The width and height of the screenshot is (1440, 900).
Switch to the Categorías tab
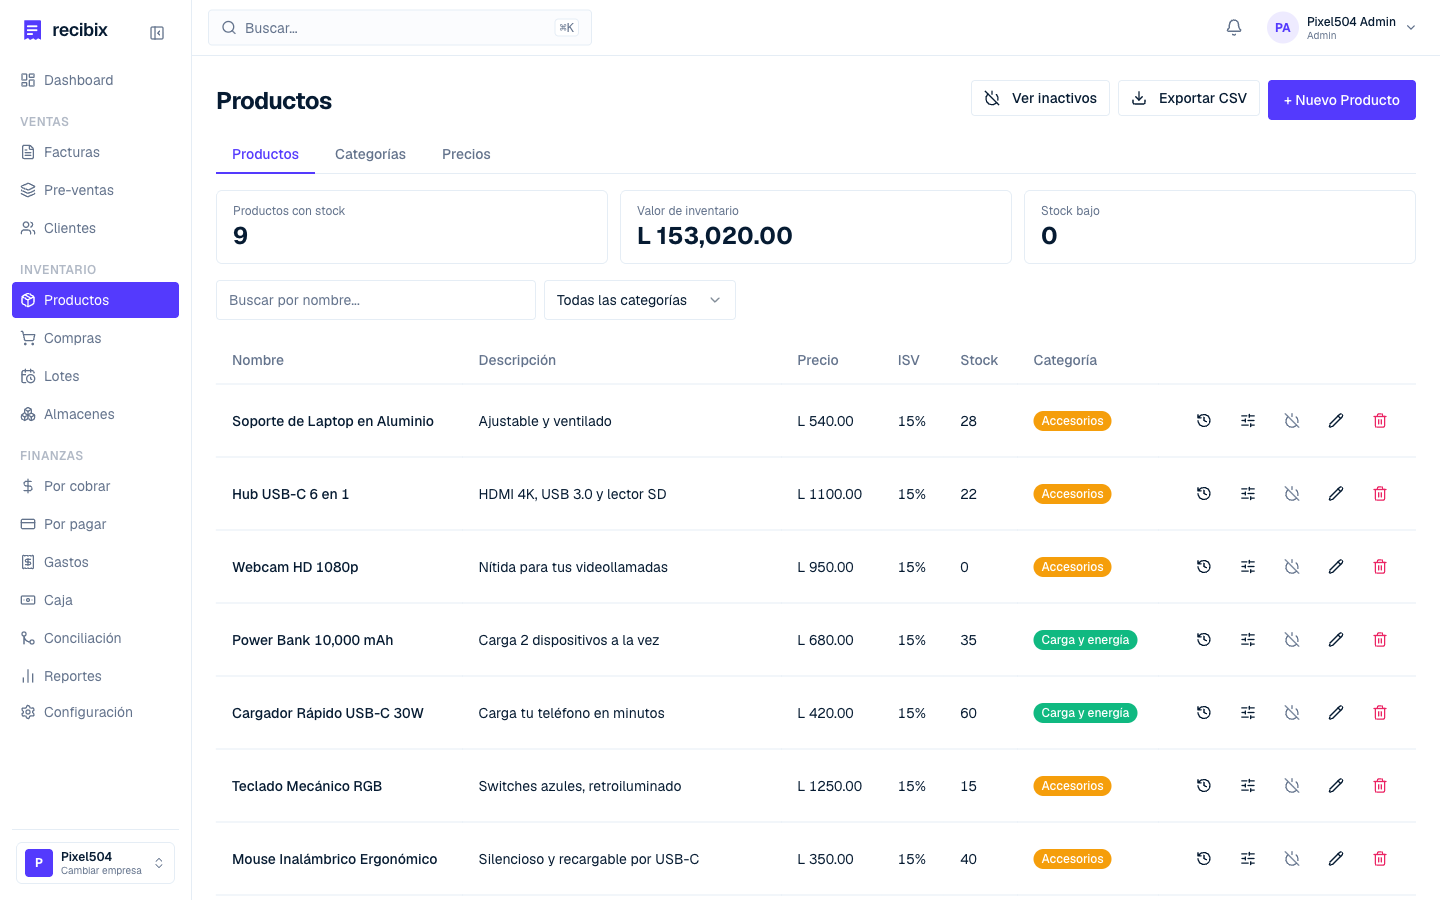tap(370, 154)
